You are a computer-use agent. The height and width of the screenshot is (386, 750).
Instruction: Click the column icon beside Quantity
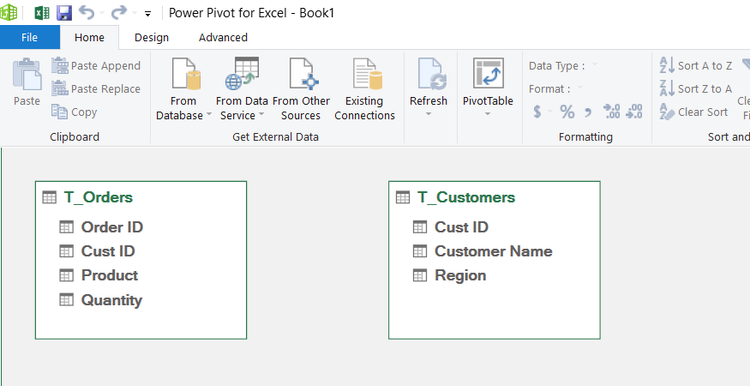[66, 299]
